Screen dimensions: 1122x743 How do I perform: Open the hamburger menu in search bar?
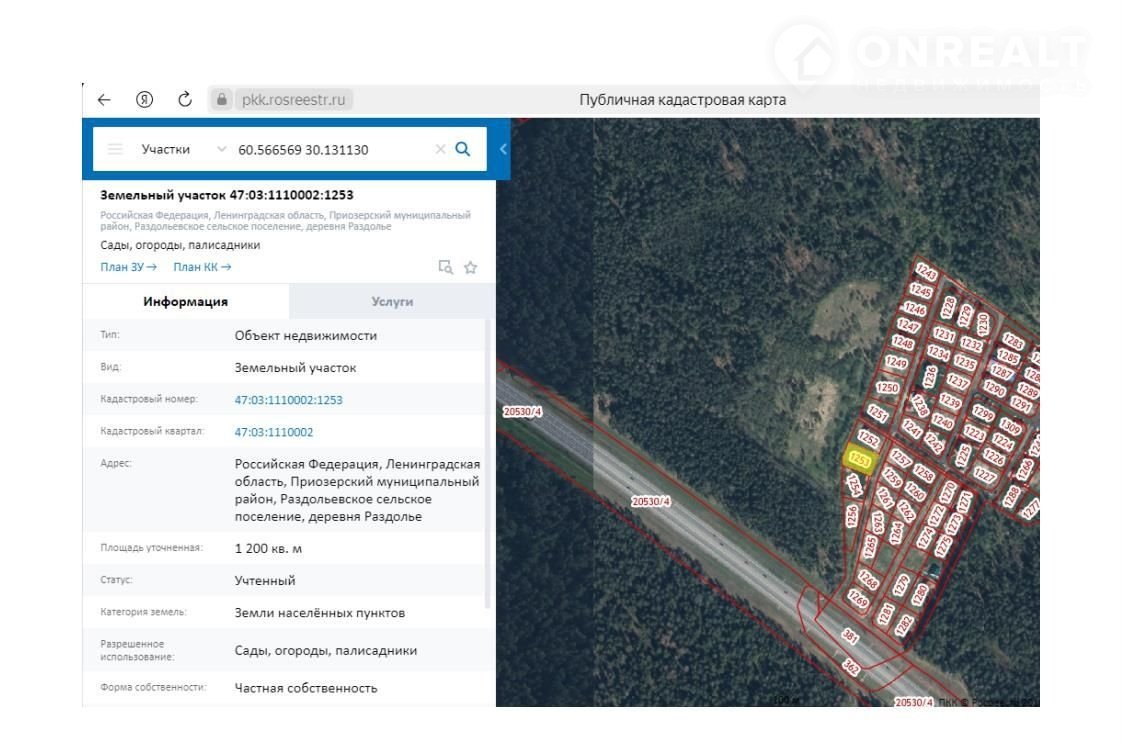(x=116, y=150)
